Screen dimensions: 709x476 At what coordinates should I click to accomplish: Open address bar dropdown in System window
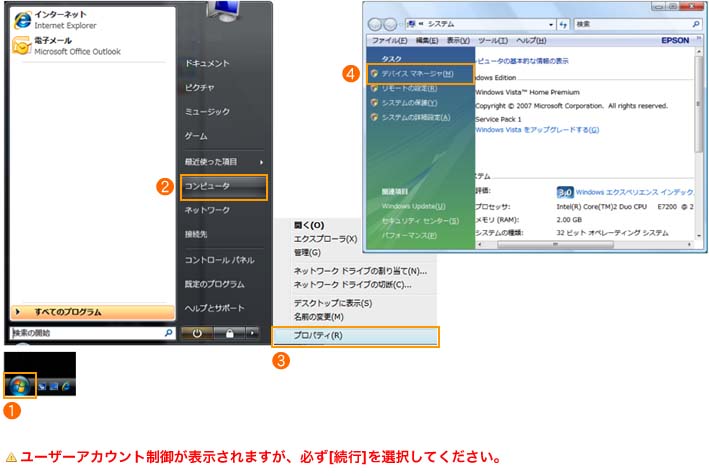tap(551, 24)
